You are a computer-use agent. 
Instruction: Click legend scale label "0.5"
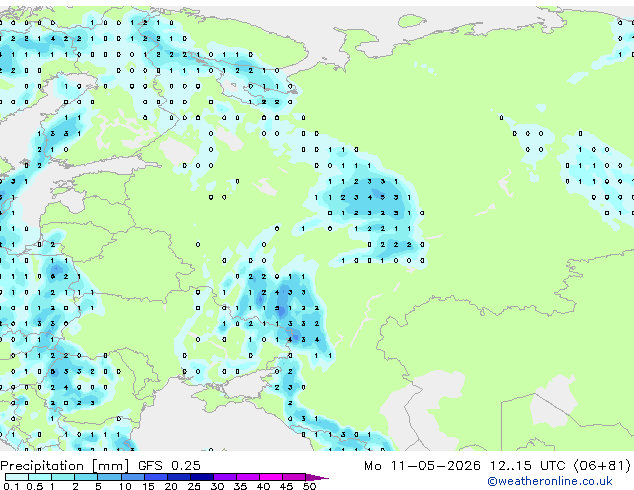tap(35, 486)
